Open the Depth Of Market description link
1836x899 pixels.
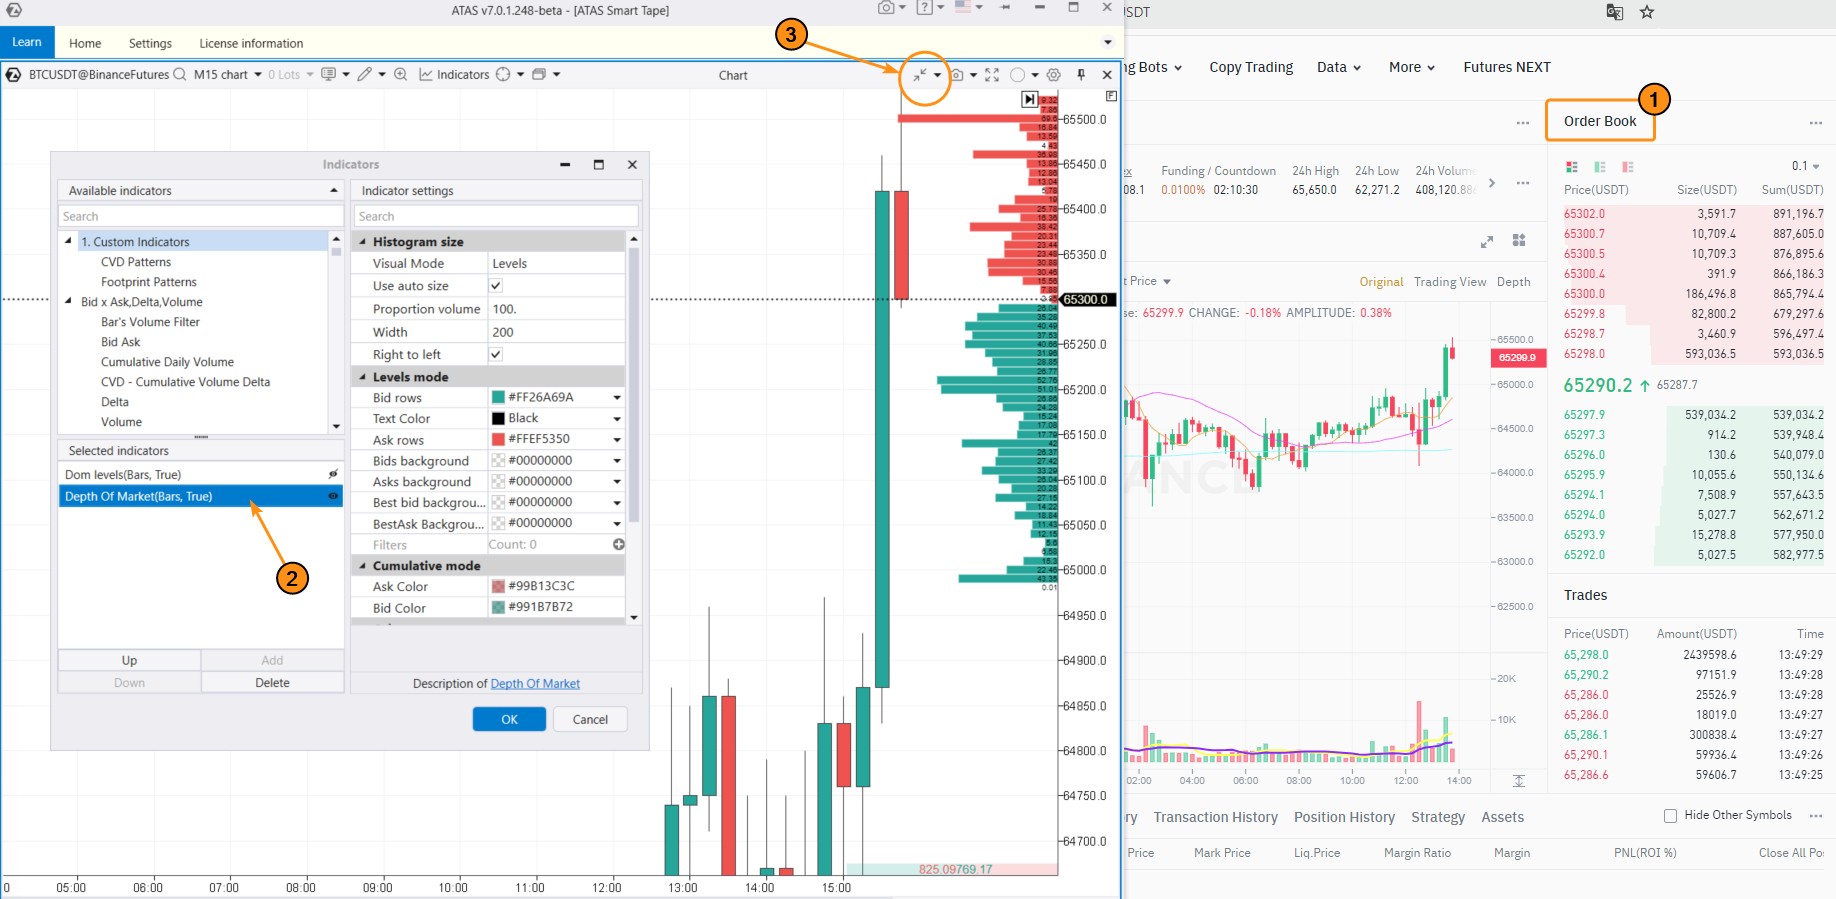(x=535, y=684)
